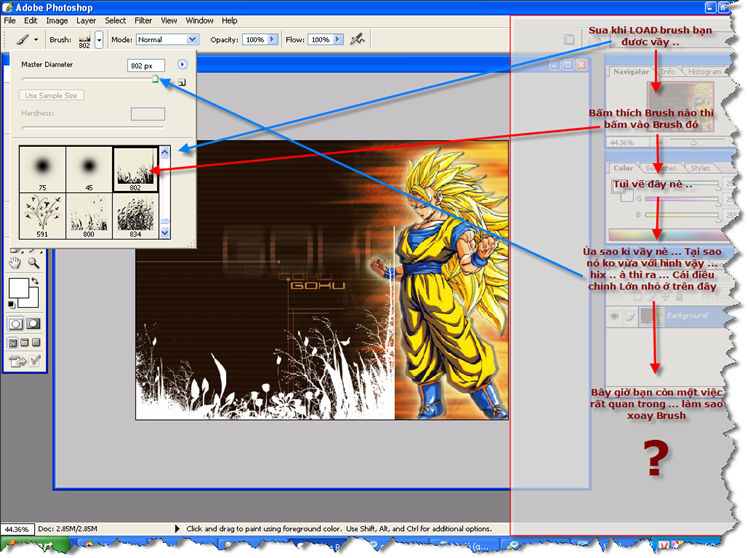Click the Navigator zoom slider handle
The image size is (747, 558).
tap(694, 142)
